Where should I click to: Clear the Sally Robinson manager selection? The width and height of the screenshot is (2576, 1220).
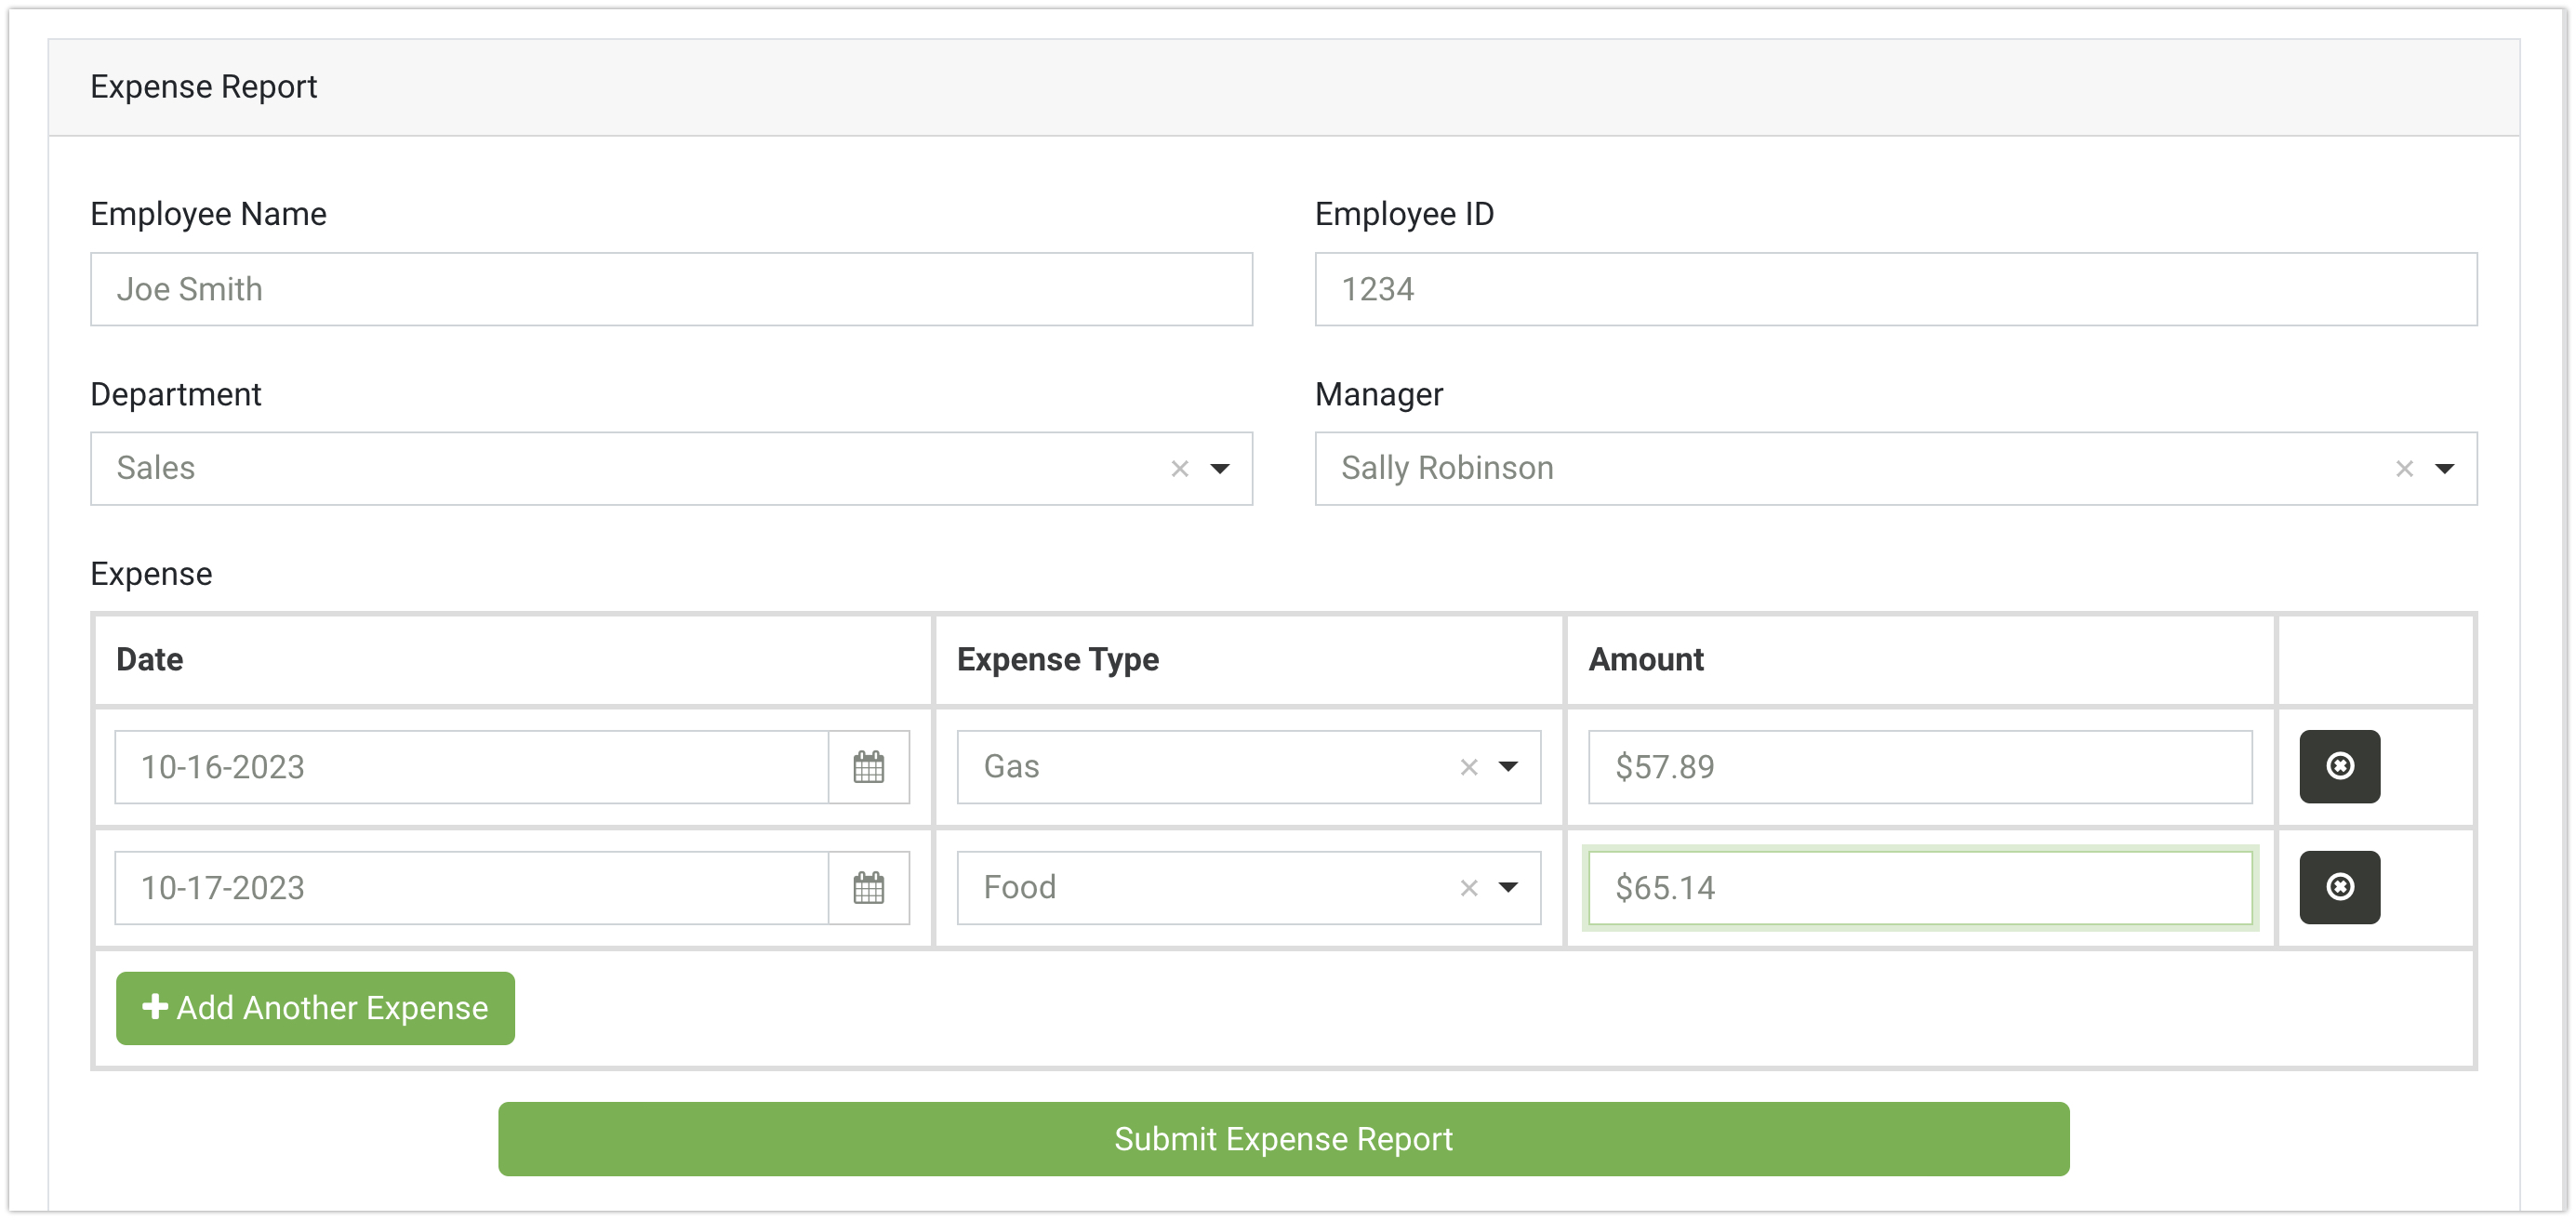tap(2404, 469)
